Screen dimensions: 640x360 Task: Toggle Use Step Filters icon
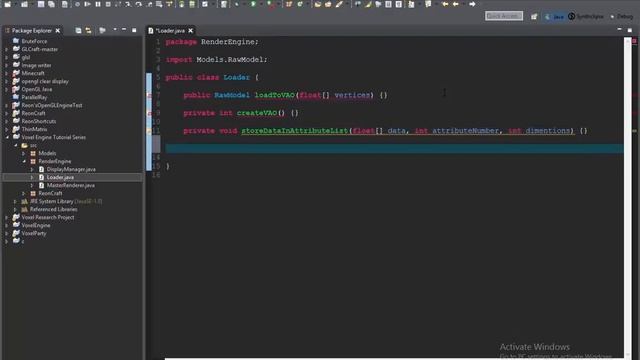[170, 4]
